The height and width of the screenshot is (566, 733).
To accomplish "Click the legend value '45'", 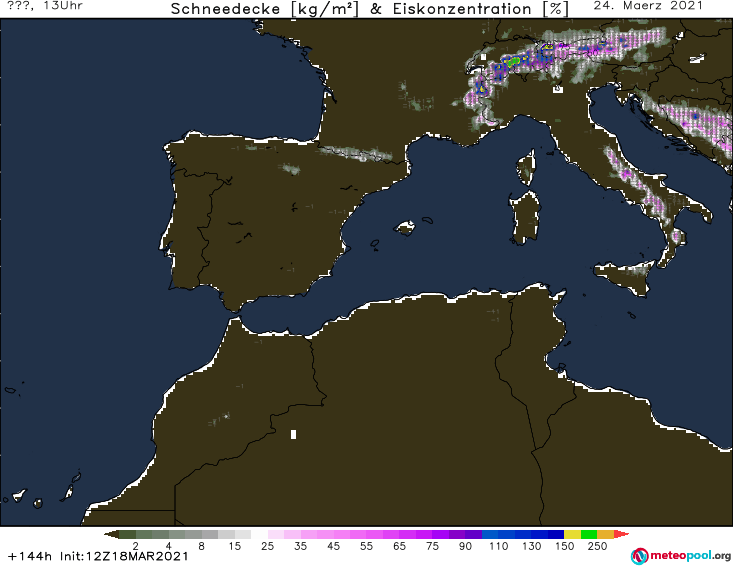I will pyautogui.click(x=333, y=546).
